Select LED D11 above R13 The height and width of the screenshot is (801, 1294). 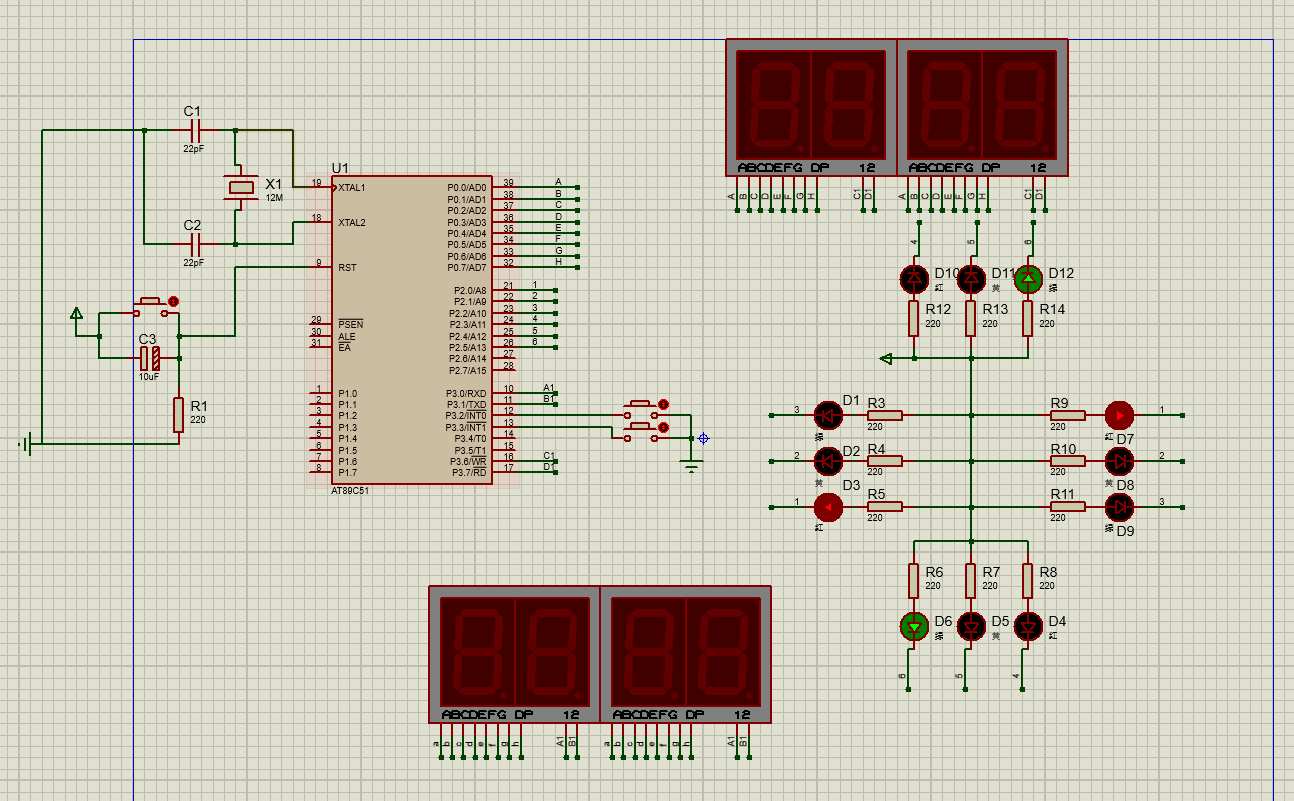point(971,278)
